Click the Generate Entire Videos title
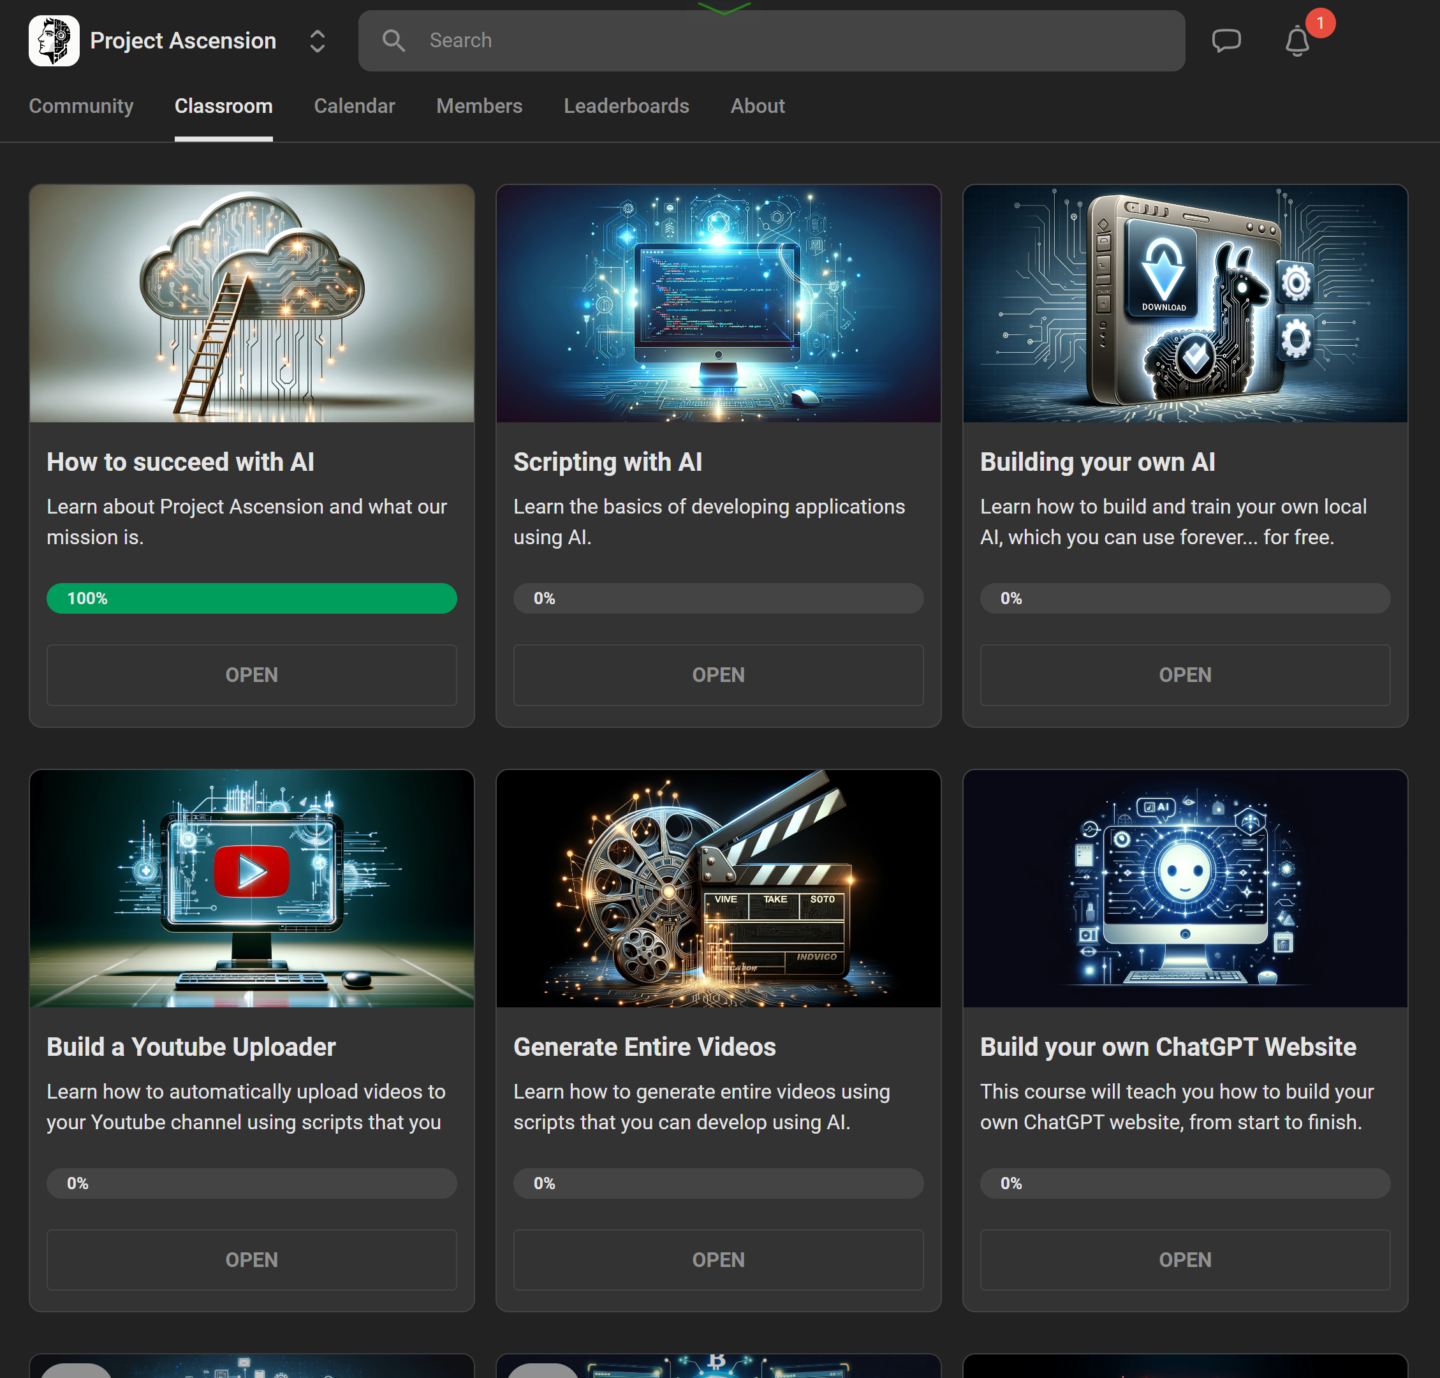 pyautogui.click(x=645, y=1047)
